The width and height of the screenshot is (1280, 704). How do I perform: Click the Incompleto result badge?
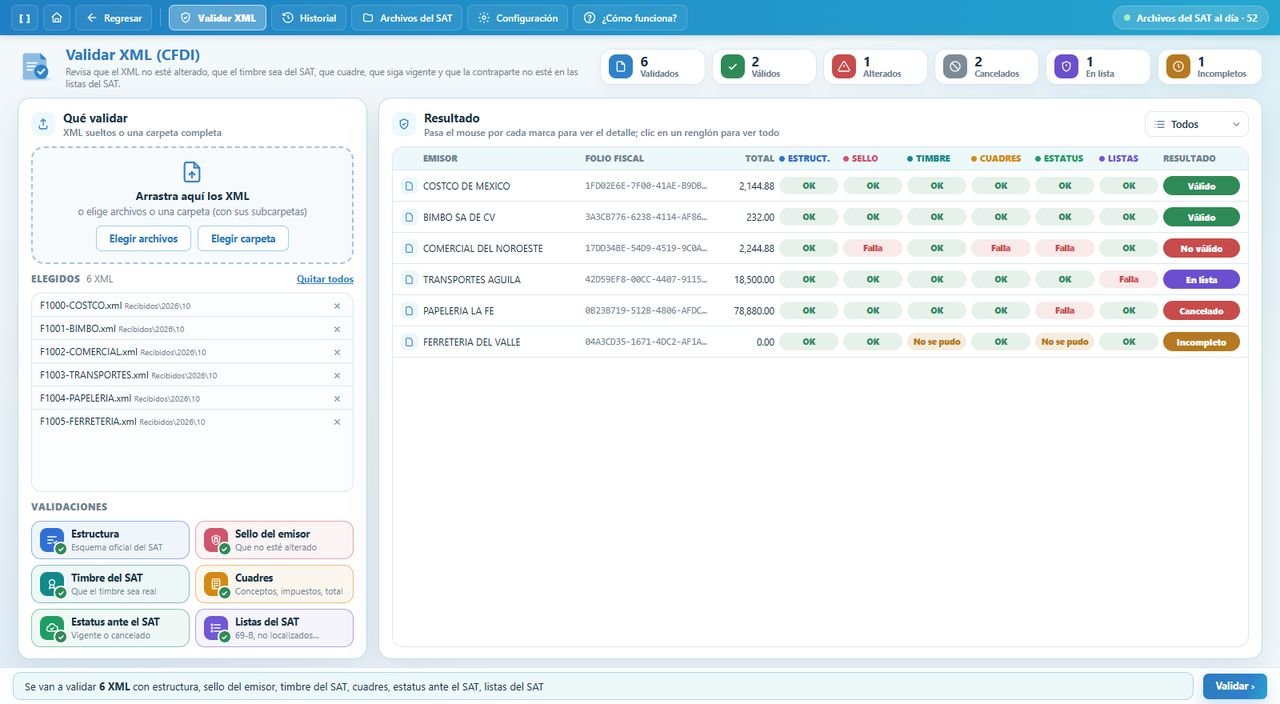(x=1201, y=342)
